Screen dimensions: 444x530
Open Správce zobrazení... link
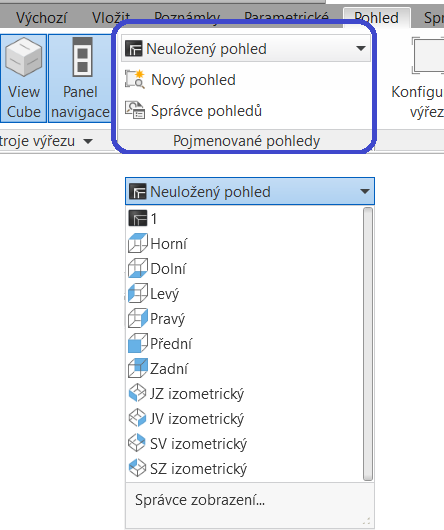click(x=200, y=500)
